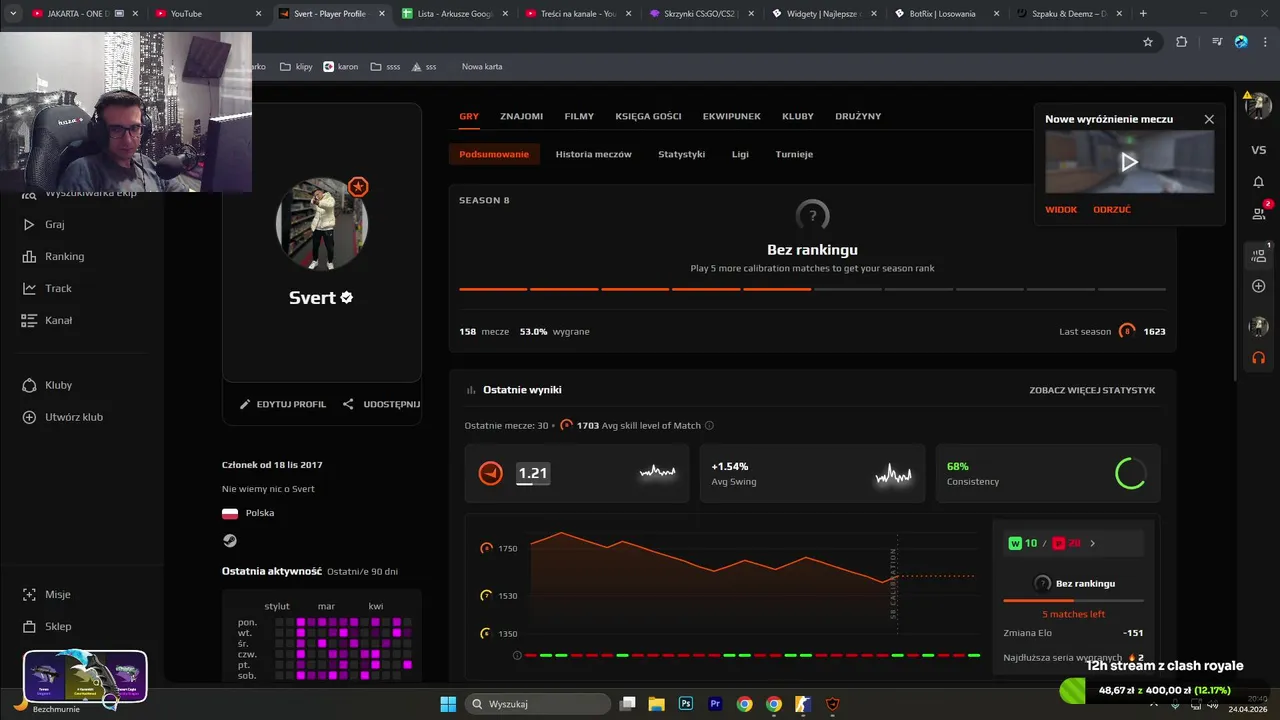Open Photoshop from the taskbar

(686, 704)
